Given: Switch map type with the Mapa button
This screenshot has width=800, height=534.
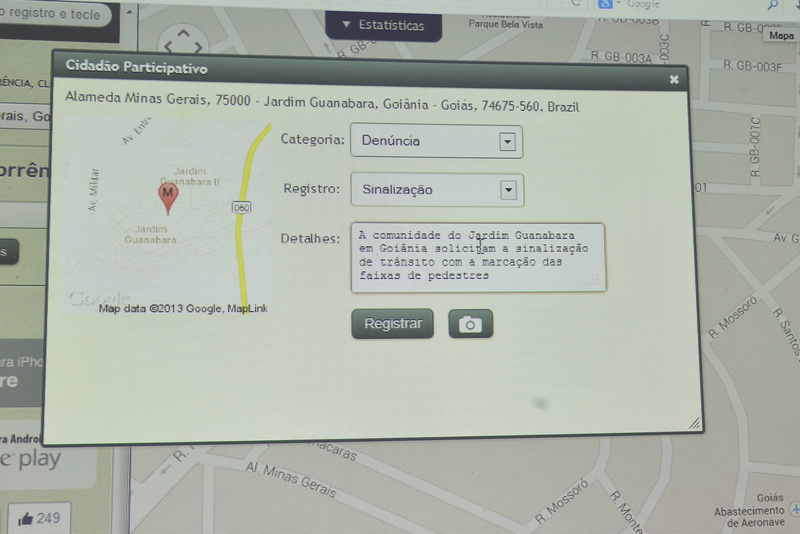Looking at the screenshot, I should pos(781,36).
